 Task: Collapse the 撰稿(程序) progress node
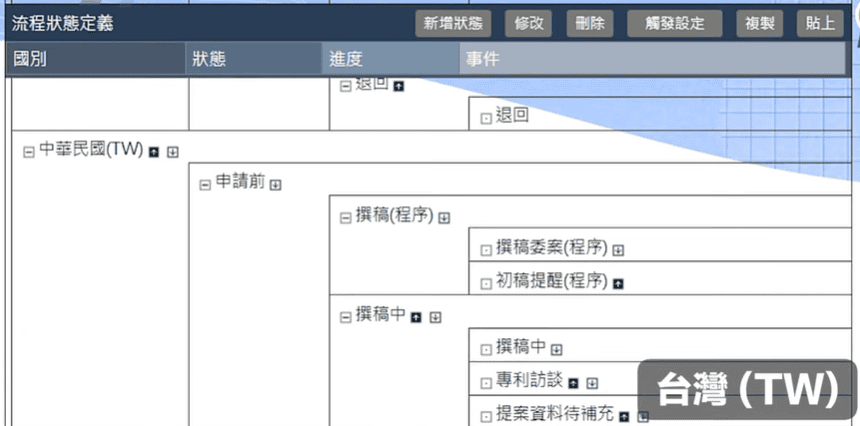click(345, 218)
